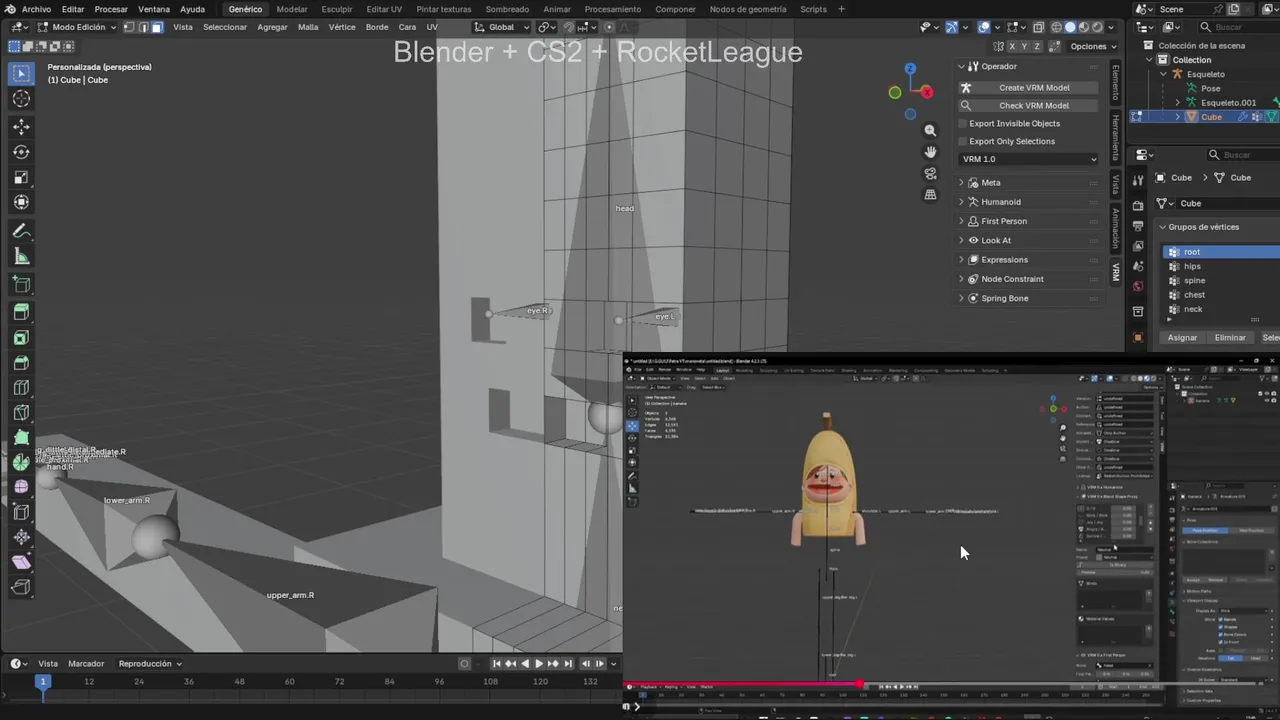Viewport: 1280px width, 720px height.
Task: Select the Loop Cut tool
Action: click(x=21, y=388)
